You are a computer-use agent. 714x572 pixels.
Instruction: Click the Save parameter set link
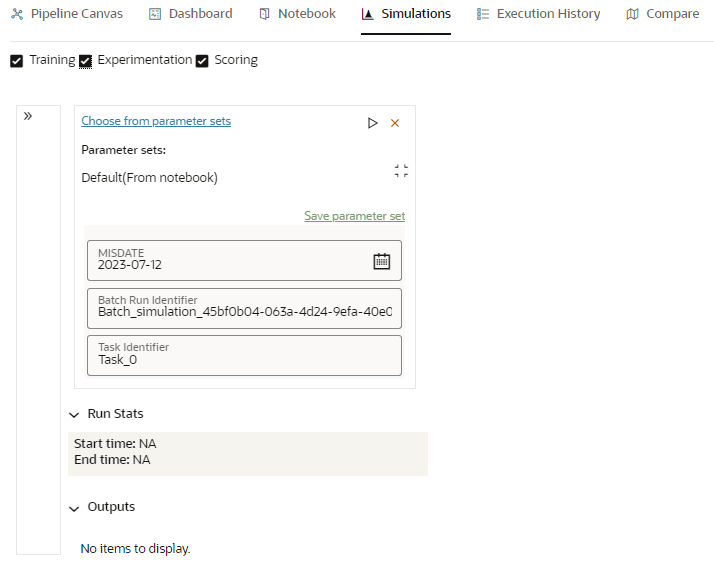click(x=354, y=216)
